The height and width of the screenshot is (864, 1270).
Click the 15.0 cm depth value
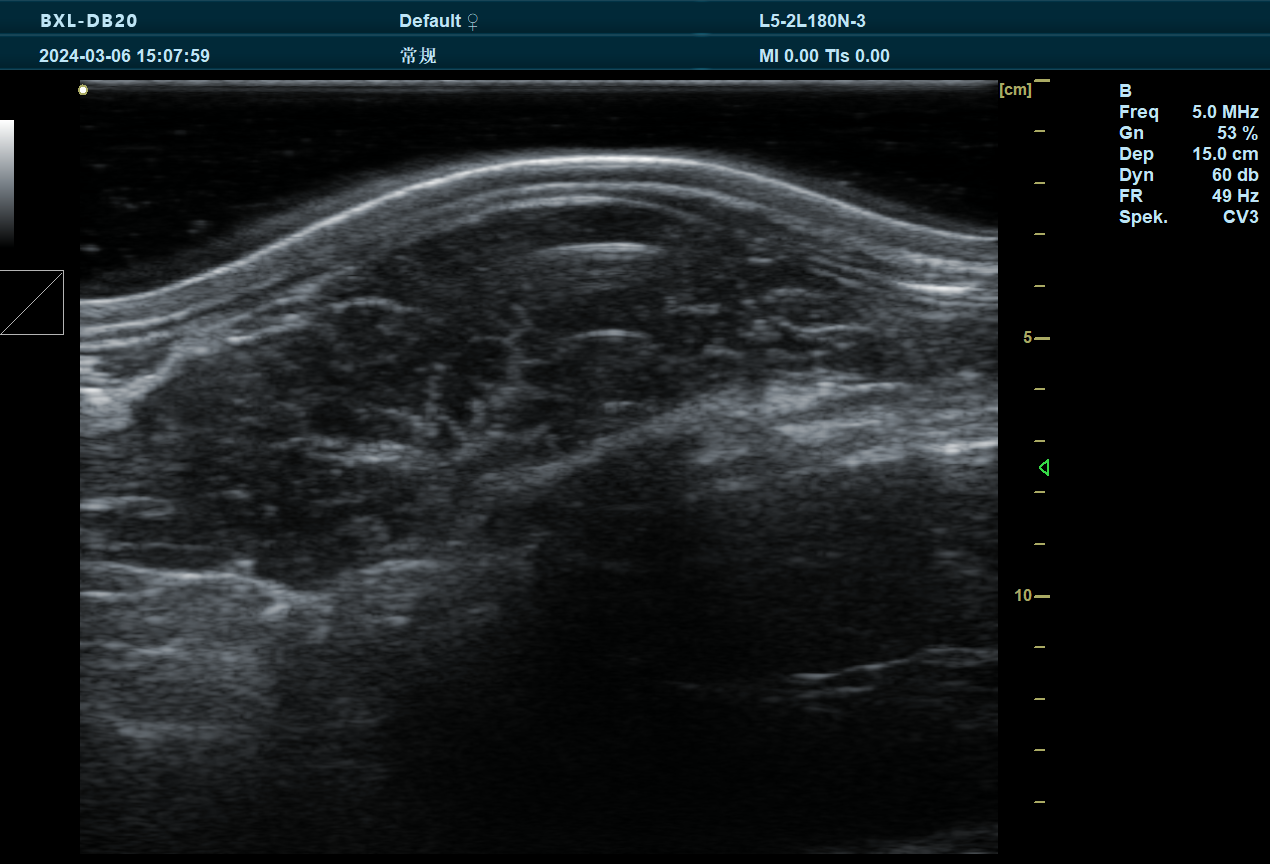[1225, 154]
